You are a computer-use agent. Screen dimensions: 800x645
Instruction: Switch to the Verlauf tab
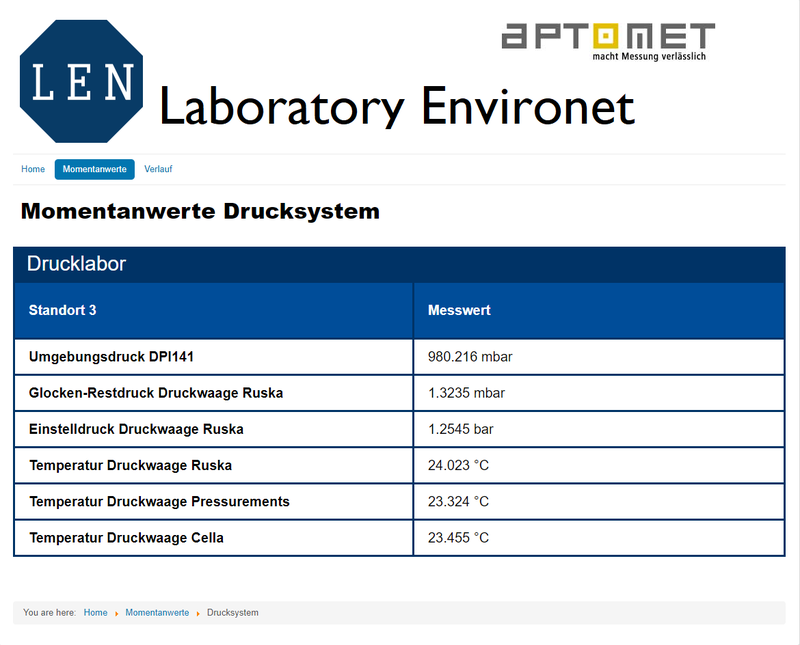point(158,169)
